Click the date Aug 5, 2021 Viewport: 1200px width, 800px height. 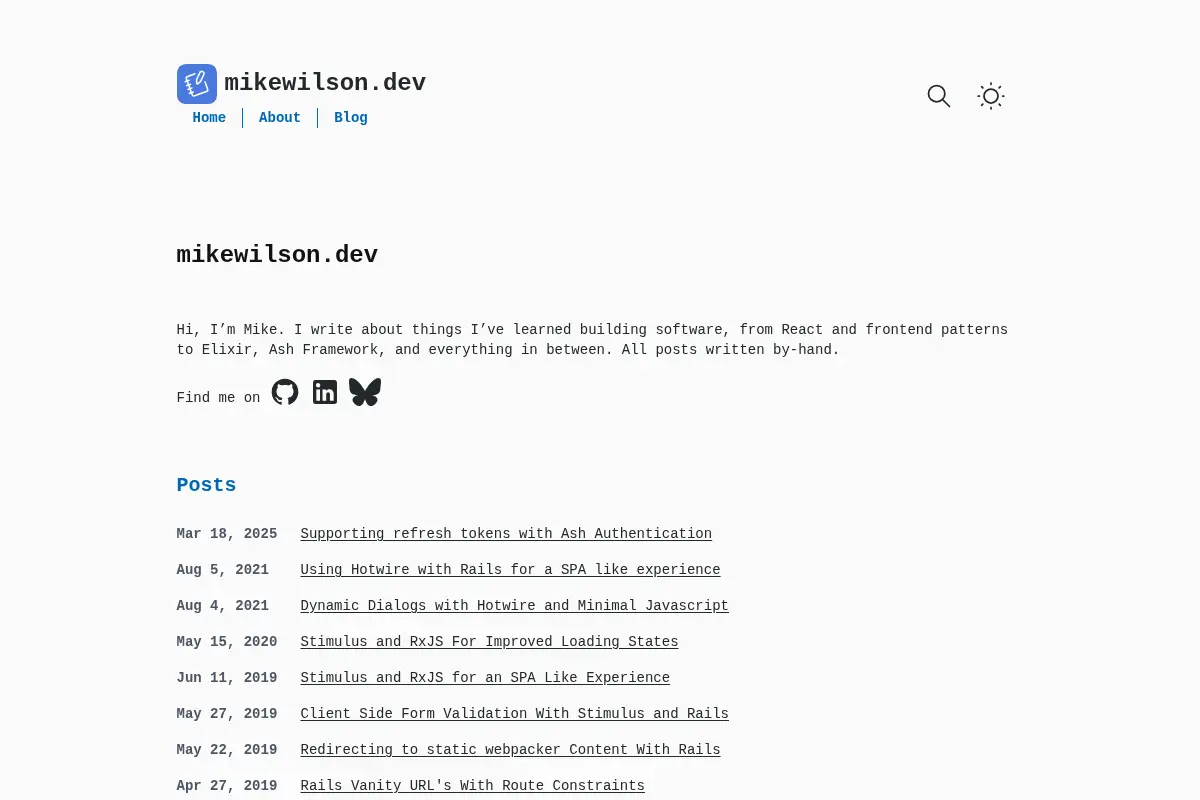click(223, 570)
